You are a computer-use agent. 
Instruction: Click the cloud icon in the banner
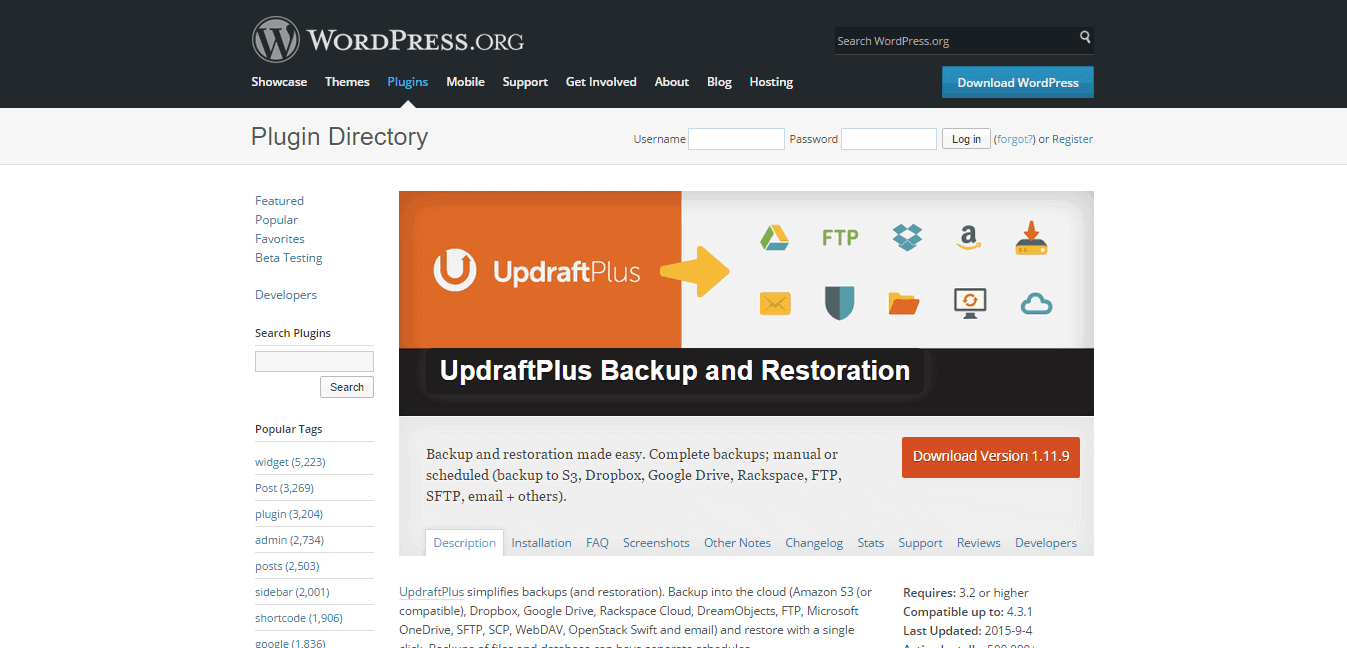pyautogui.click(x=1036, y=302)
